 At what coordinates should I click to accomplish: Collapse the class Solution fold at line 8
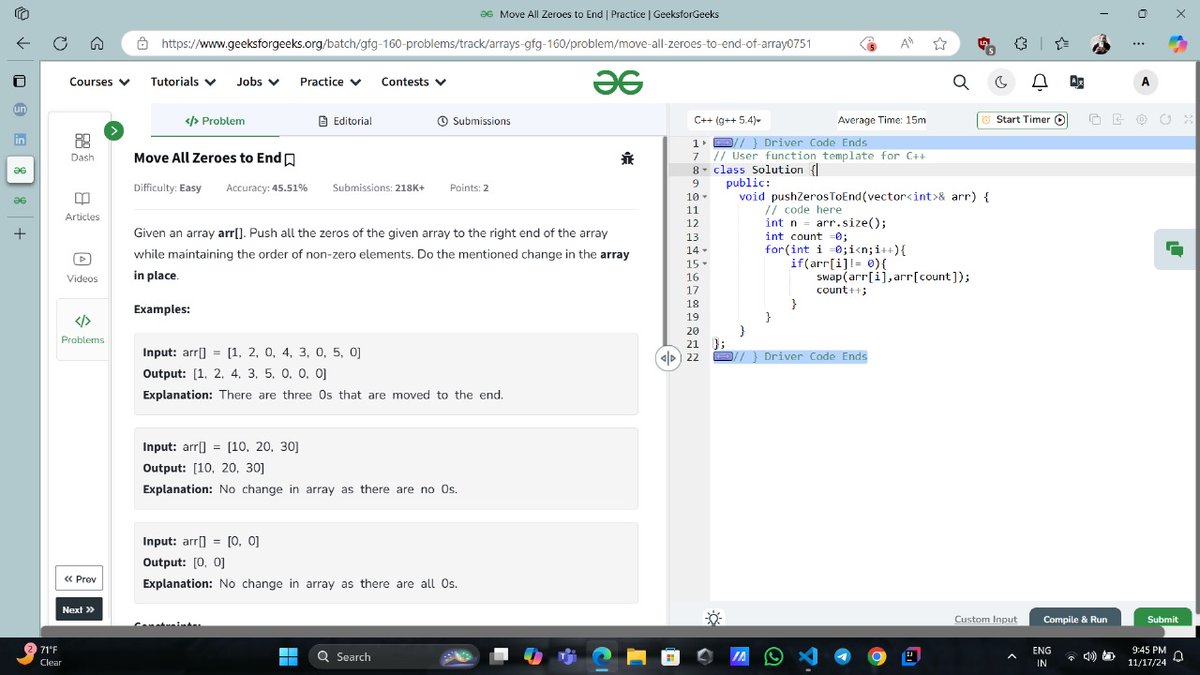click(x=706, y=170)
